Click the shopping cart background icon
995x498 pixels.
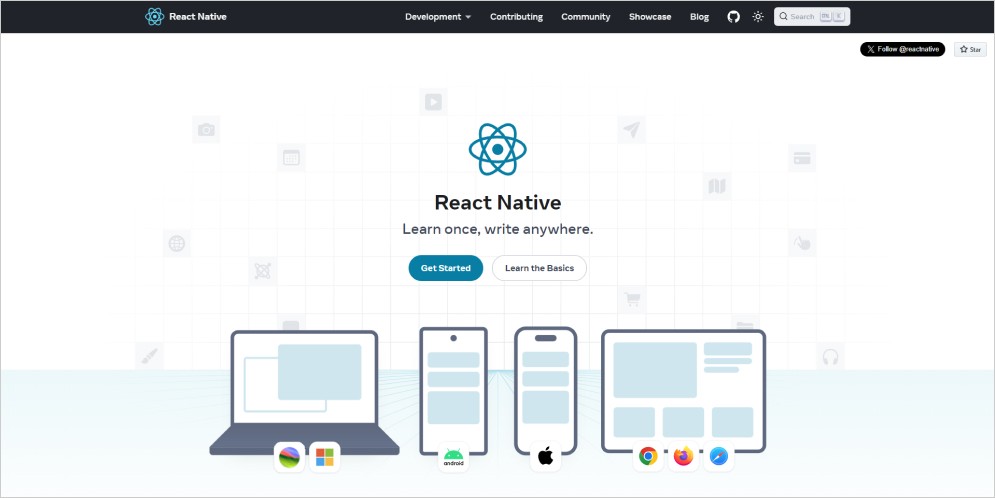click(632, 299)
